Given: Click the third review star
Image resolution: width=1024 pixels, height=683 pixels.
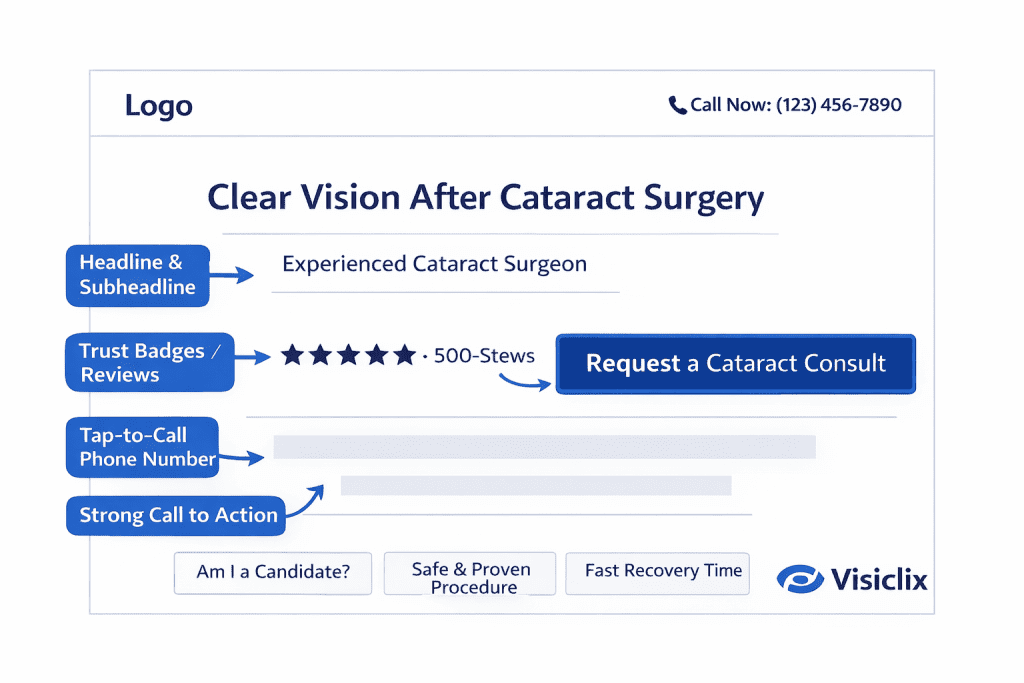Looking at the screenshot, I should [348, 355].
